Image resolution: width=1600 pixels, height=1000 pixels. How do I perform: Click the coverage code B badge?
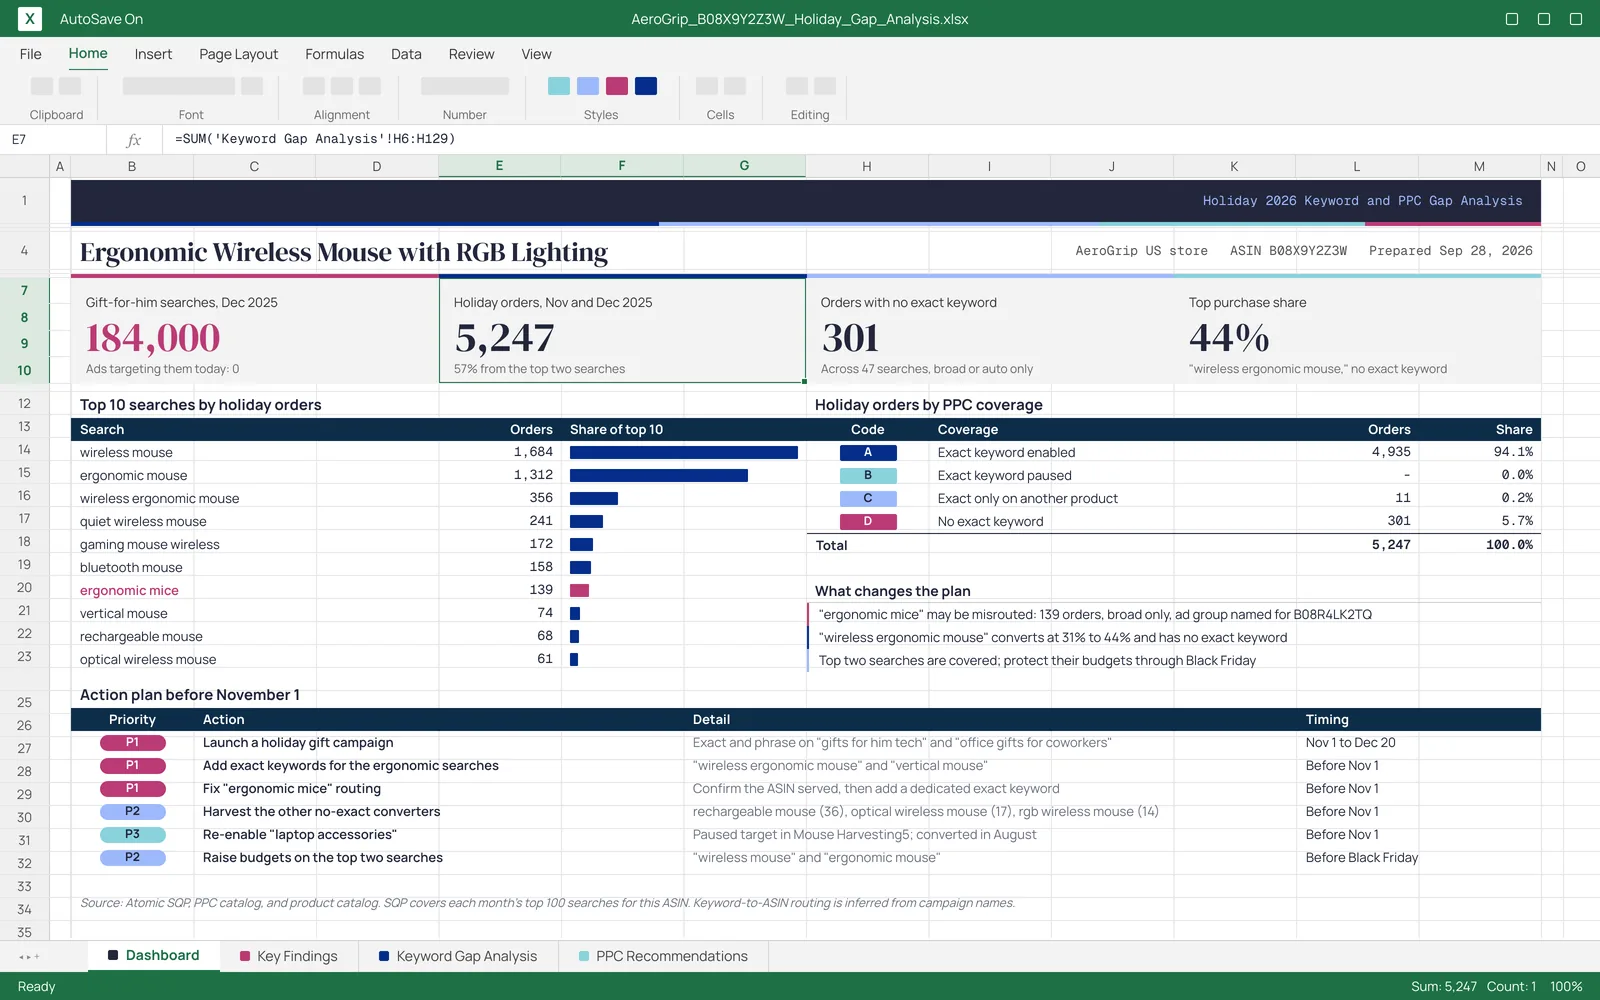(868, 476)
